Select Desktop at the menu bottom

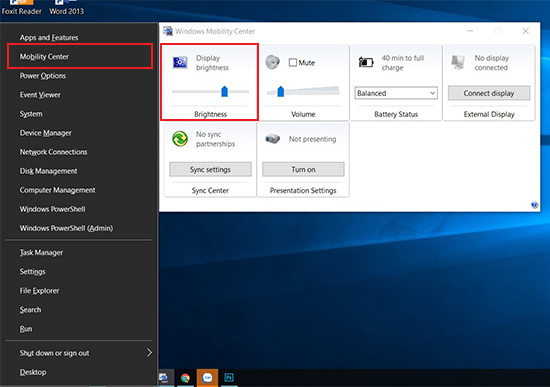[33, 372]
